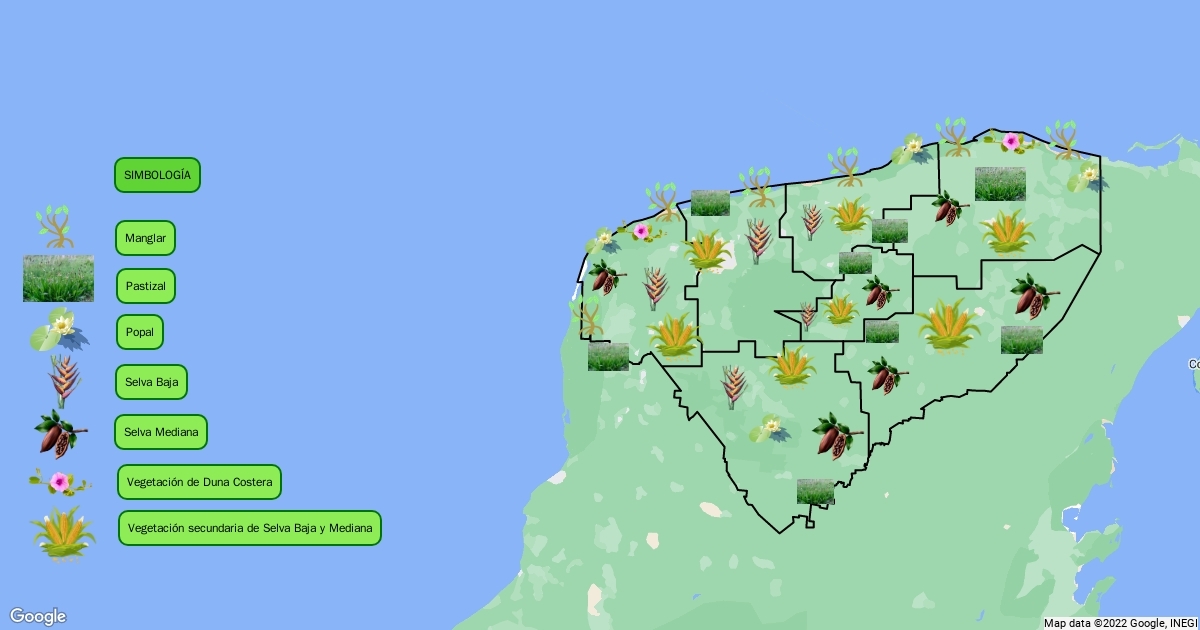
Task: Click the Duna Costera pink flower legend icon
Action: (x=60, y=482)
